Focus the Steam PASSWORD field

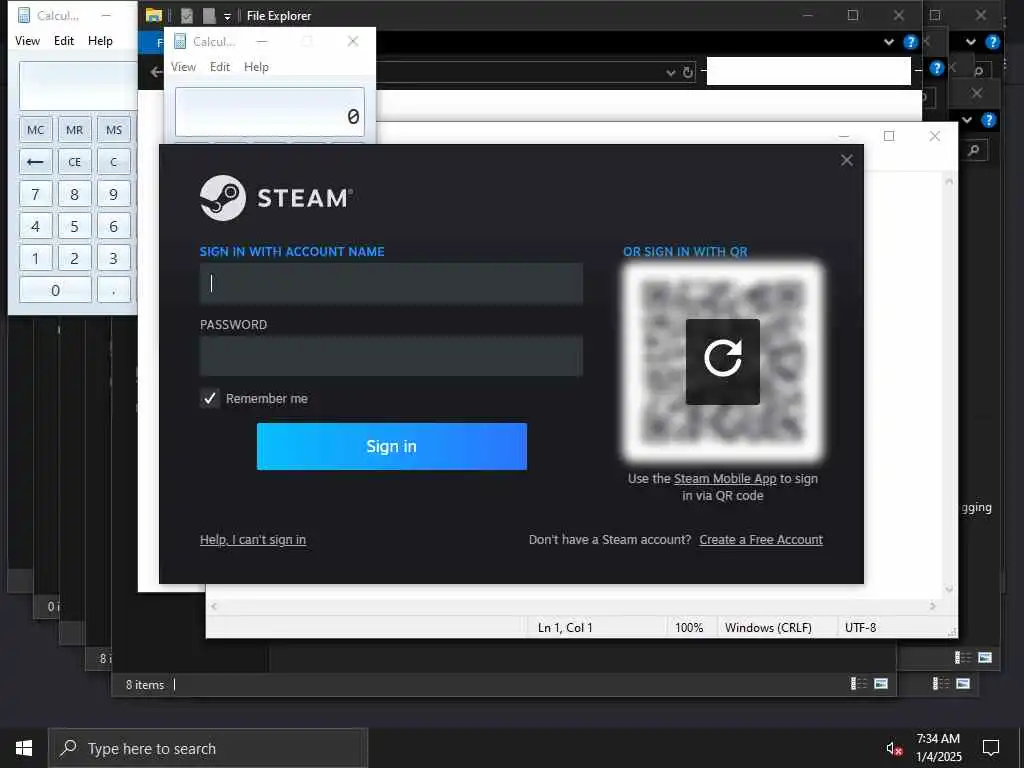(x=391, y=356)
